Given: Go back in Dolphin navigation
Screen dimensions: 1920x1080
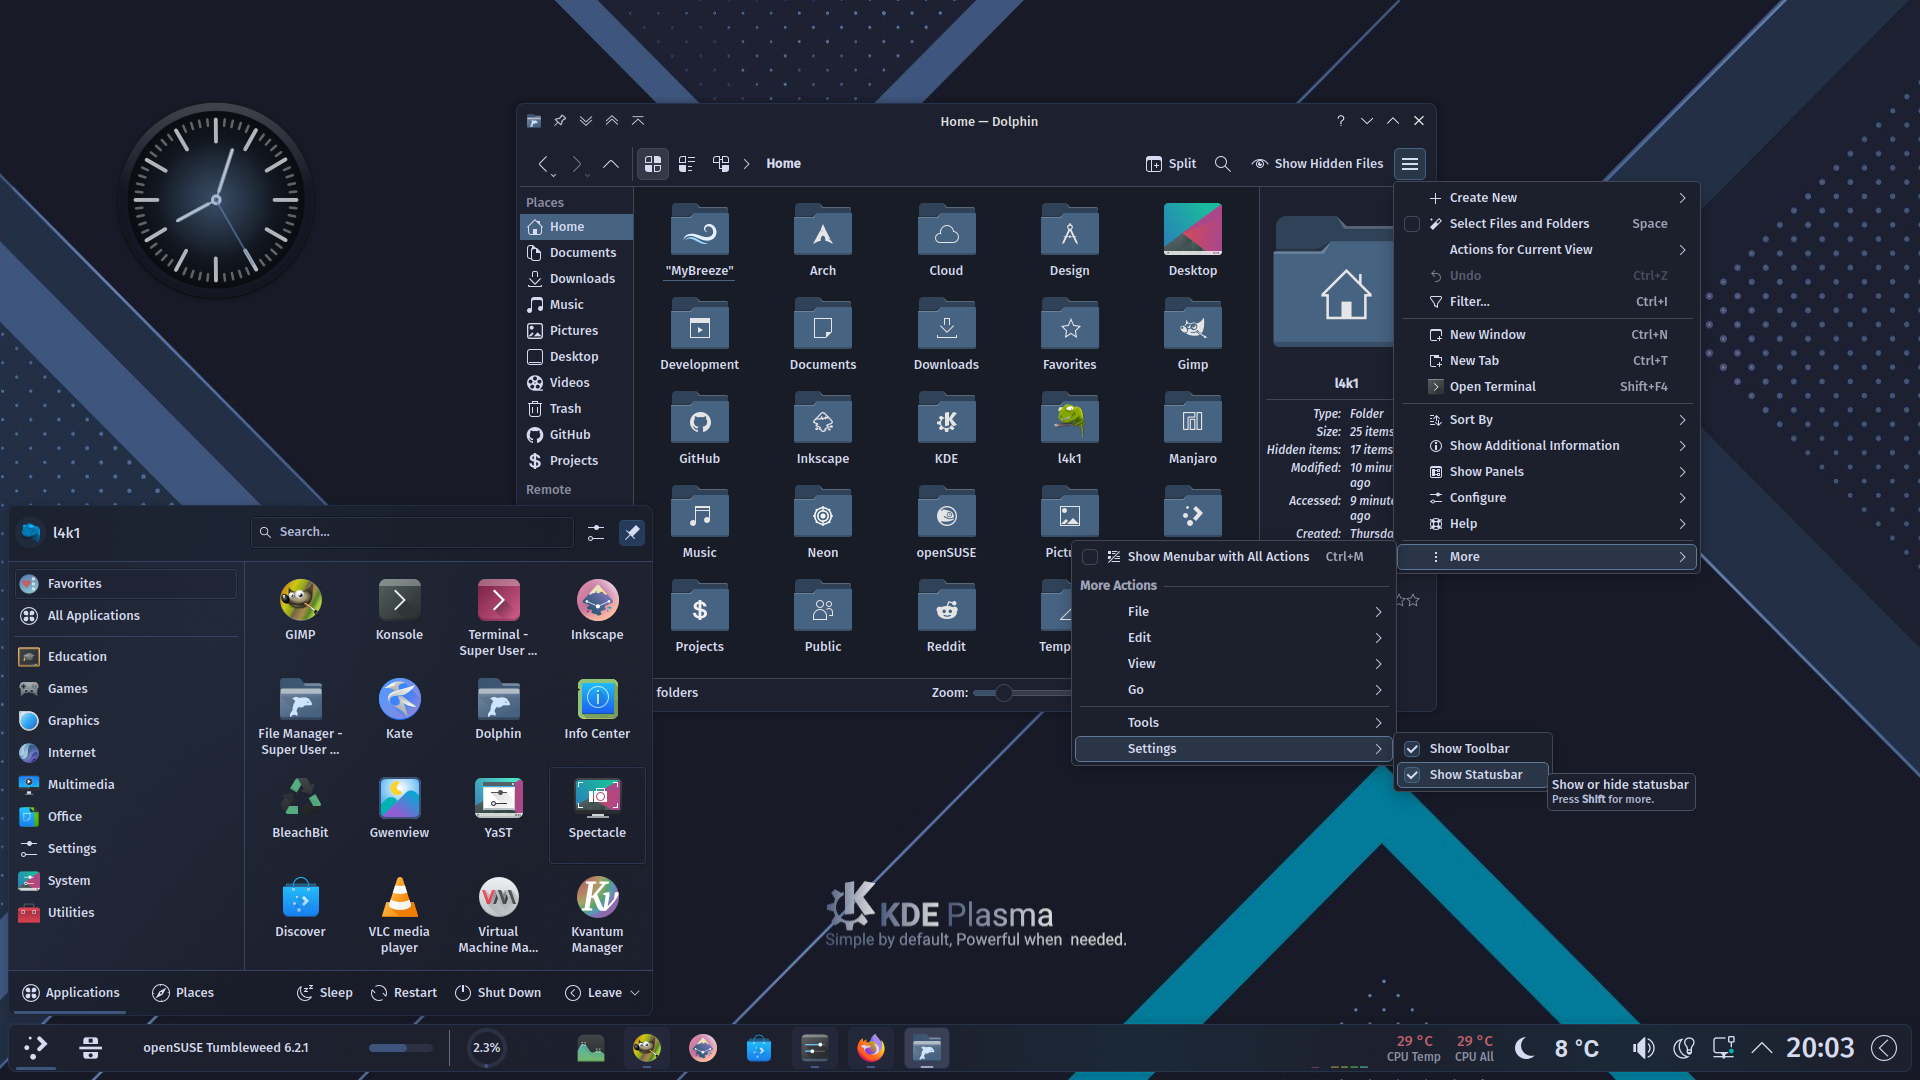Looking at the screenshot, I should (x=543, y=164).
